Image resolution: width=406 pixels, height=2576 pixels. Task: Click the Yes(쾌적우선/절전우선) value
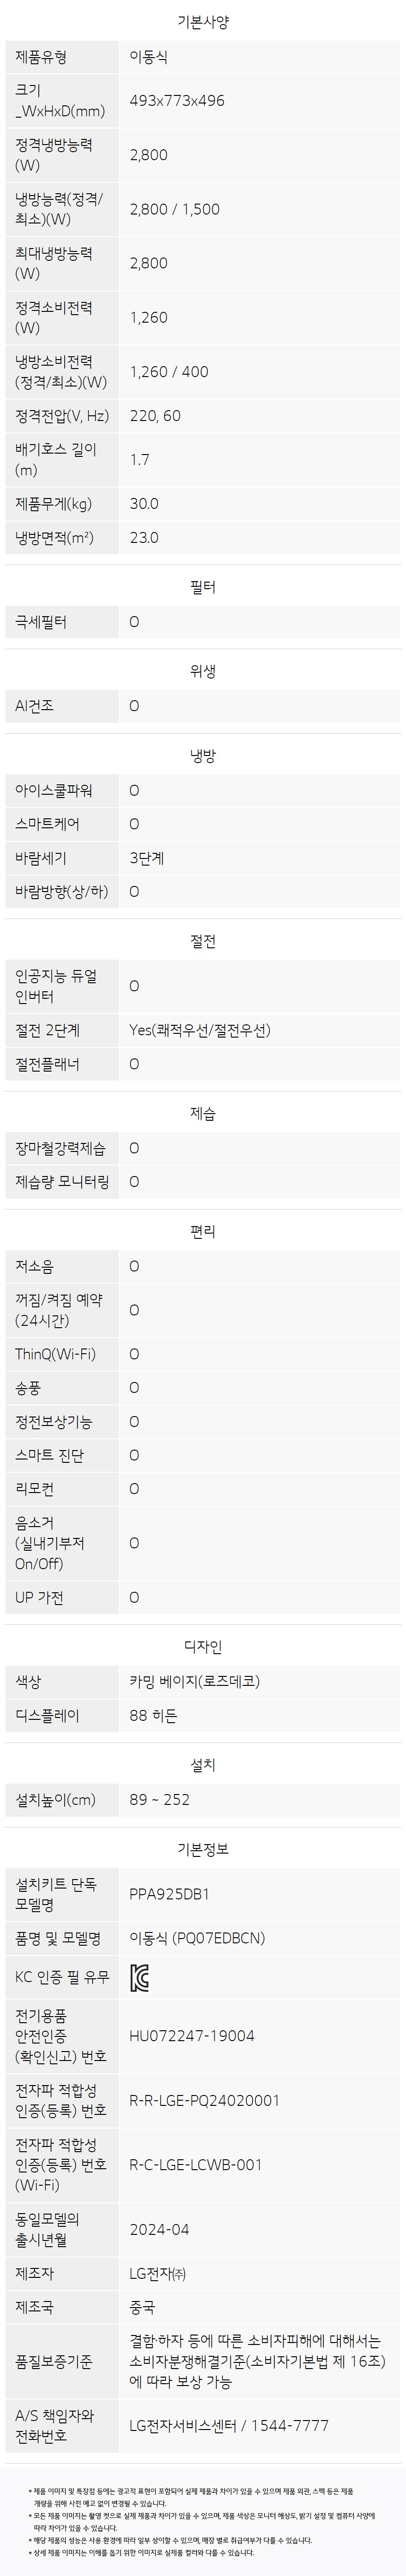[x=200, y=1030]
